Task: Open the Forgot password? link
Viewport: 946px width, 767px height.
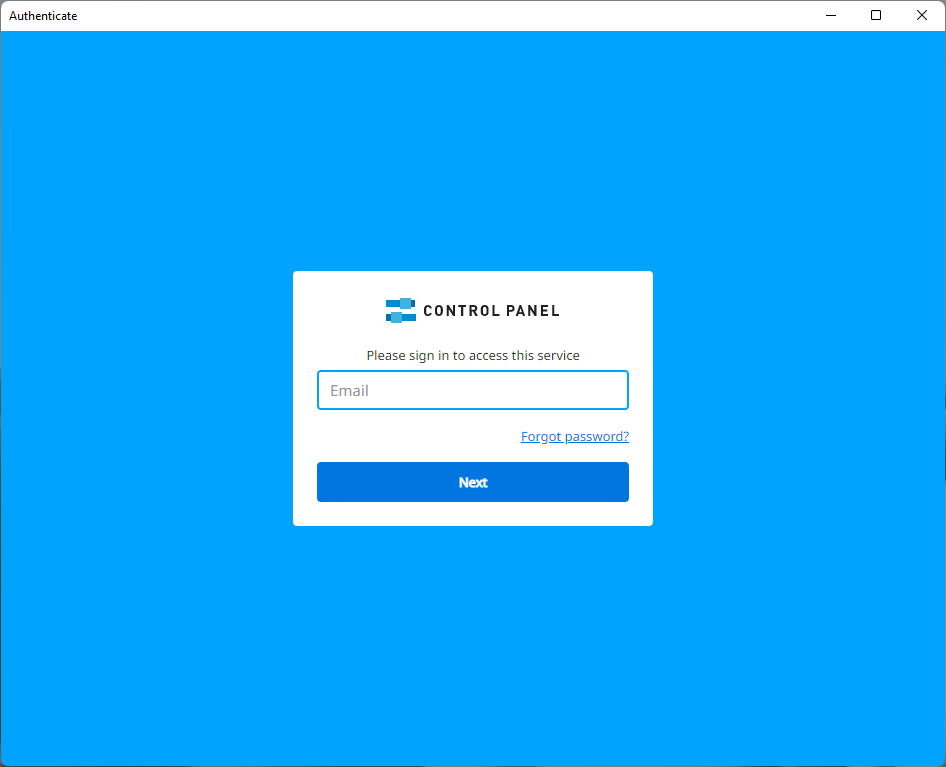Action: pos(574,436)
